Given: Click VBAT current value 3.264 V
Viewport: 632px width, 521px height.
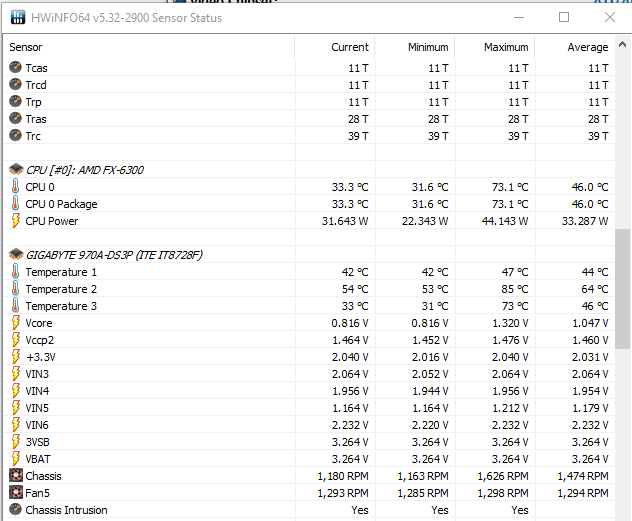Looking at the screenshot, I should pyautogui.click(x=350, y=459).
